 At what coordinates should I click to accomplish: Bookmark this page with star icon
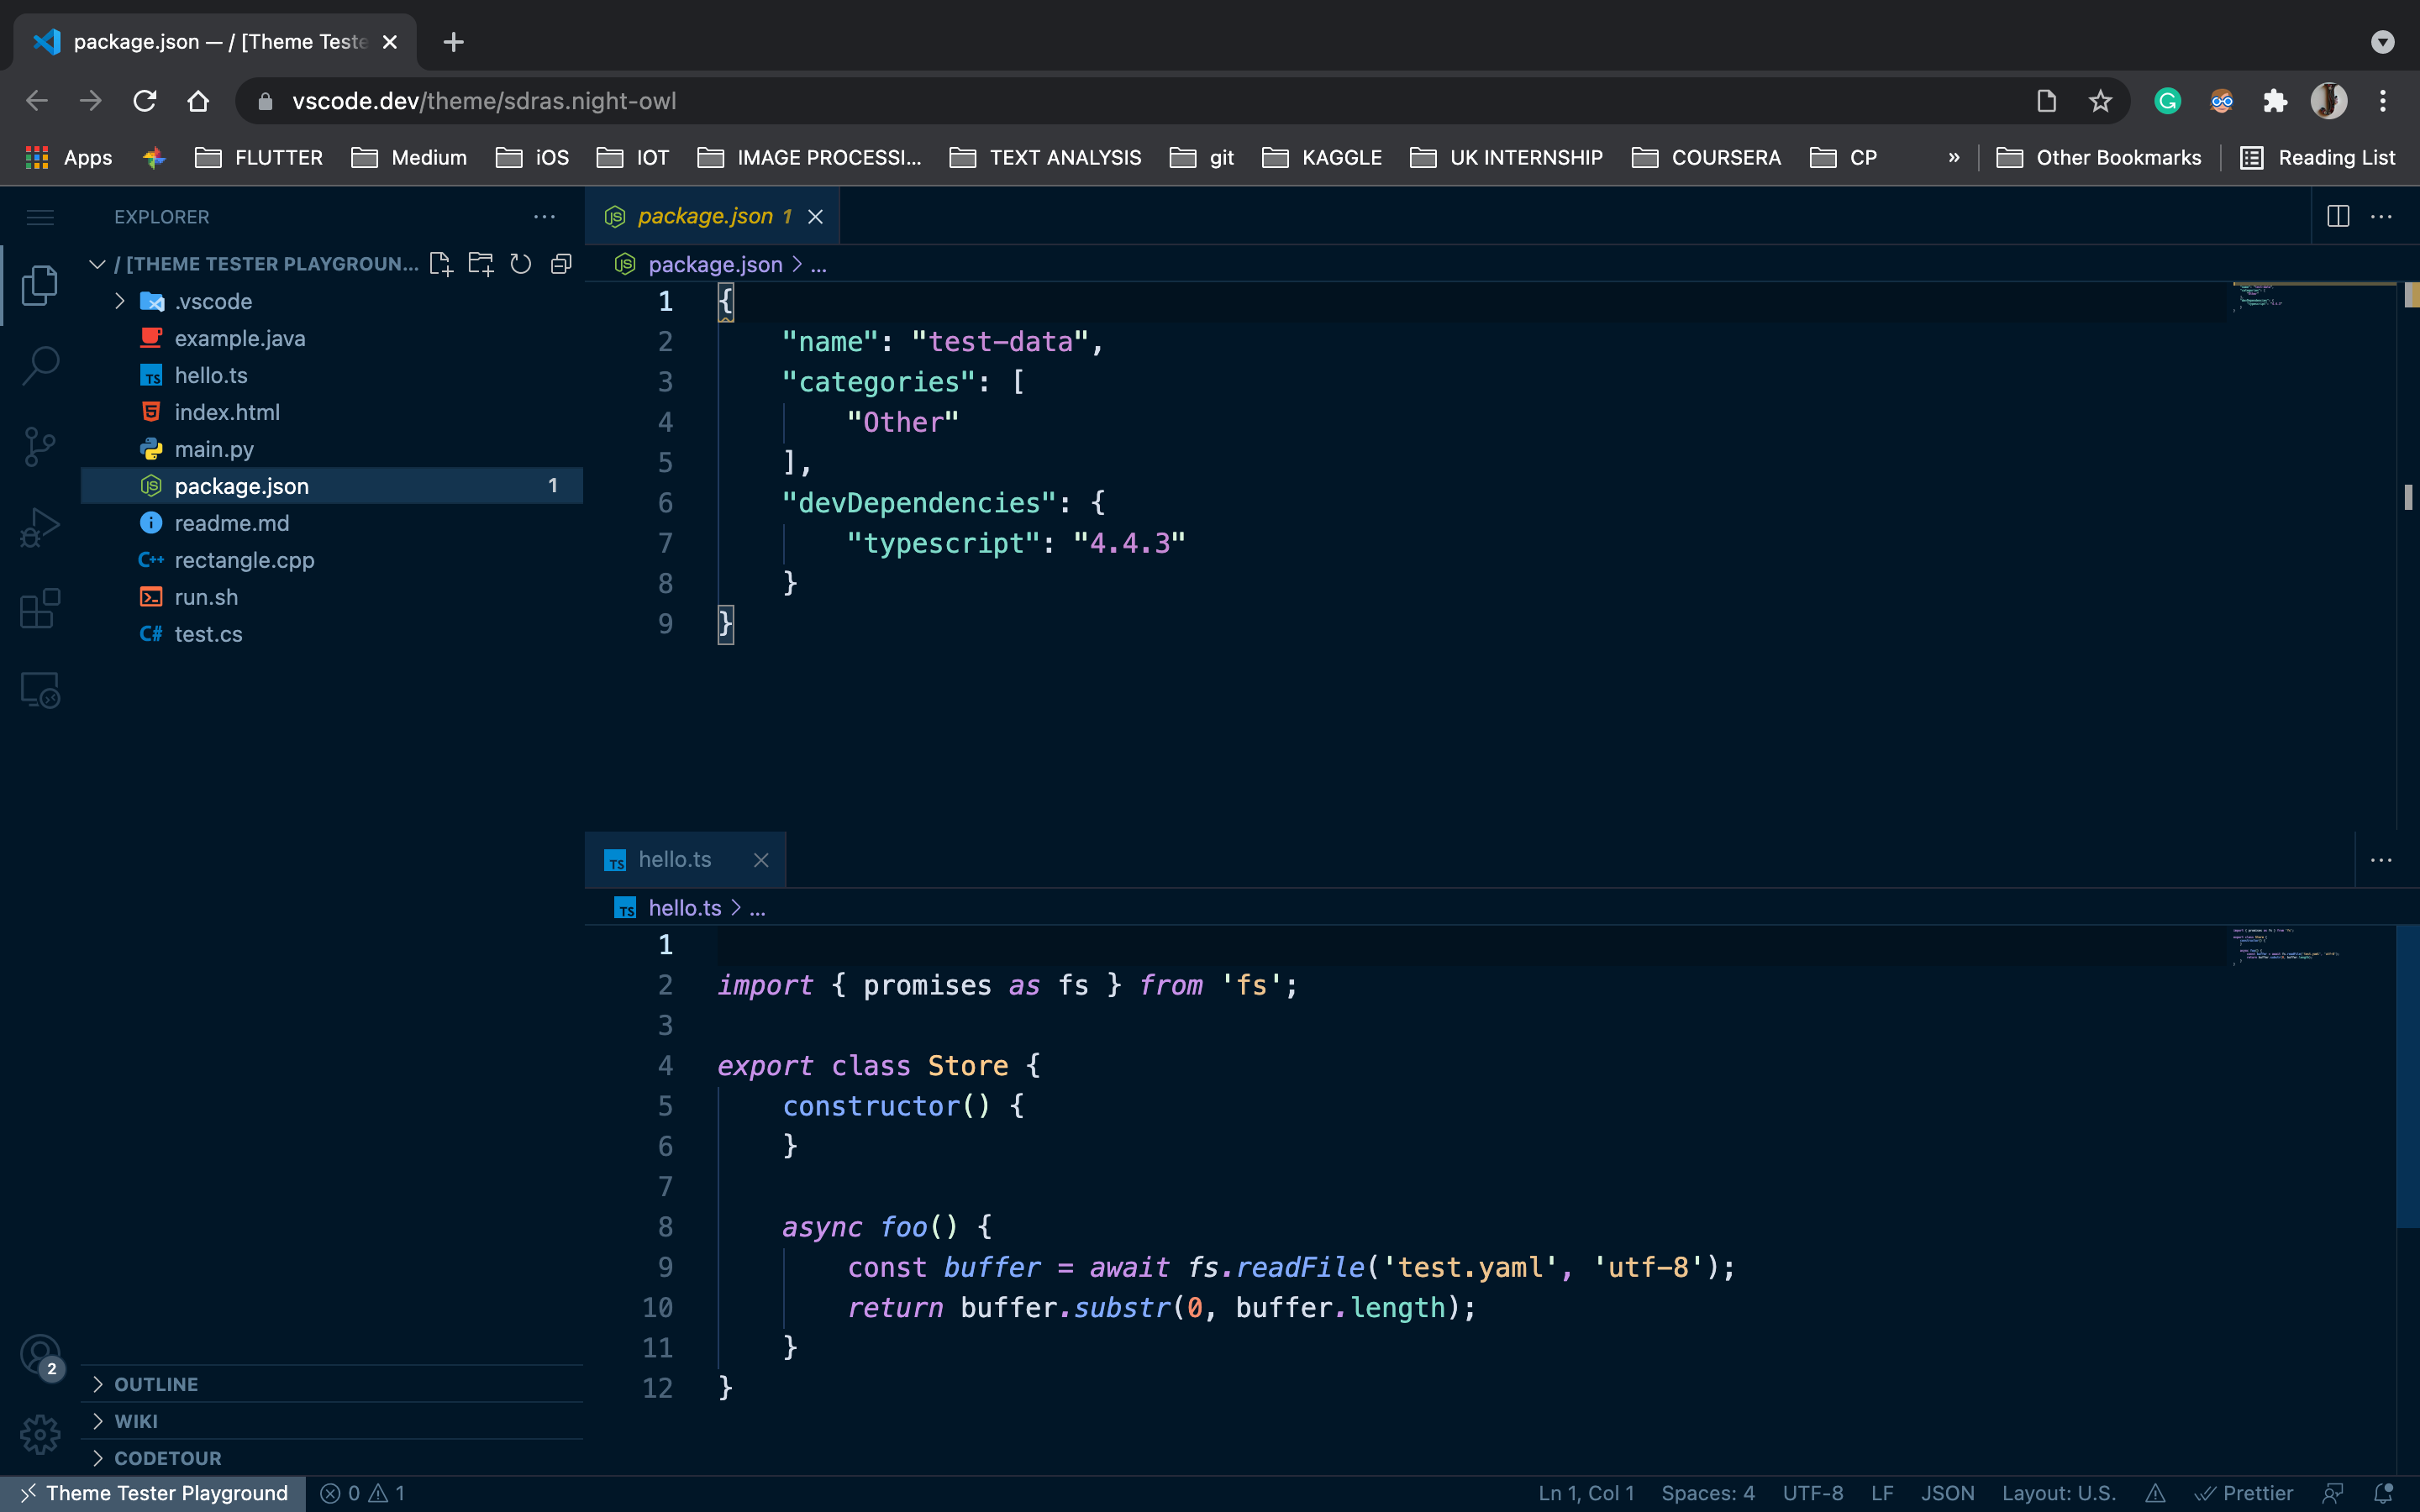point(2100,101)
